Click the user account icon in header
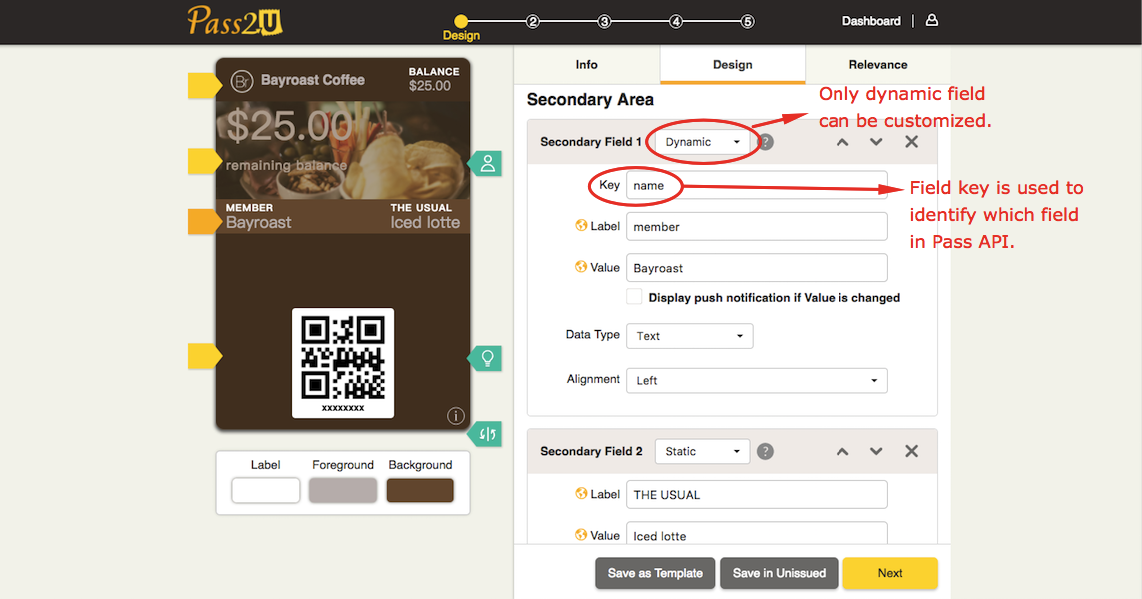Image resolution: width=1142 pixels, height=599 pixels. click(931, 20)
